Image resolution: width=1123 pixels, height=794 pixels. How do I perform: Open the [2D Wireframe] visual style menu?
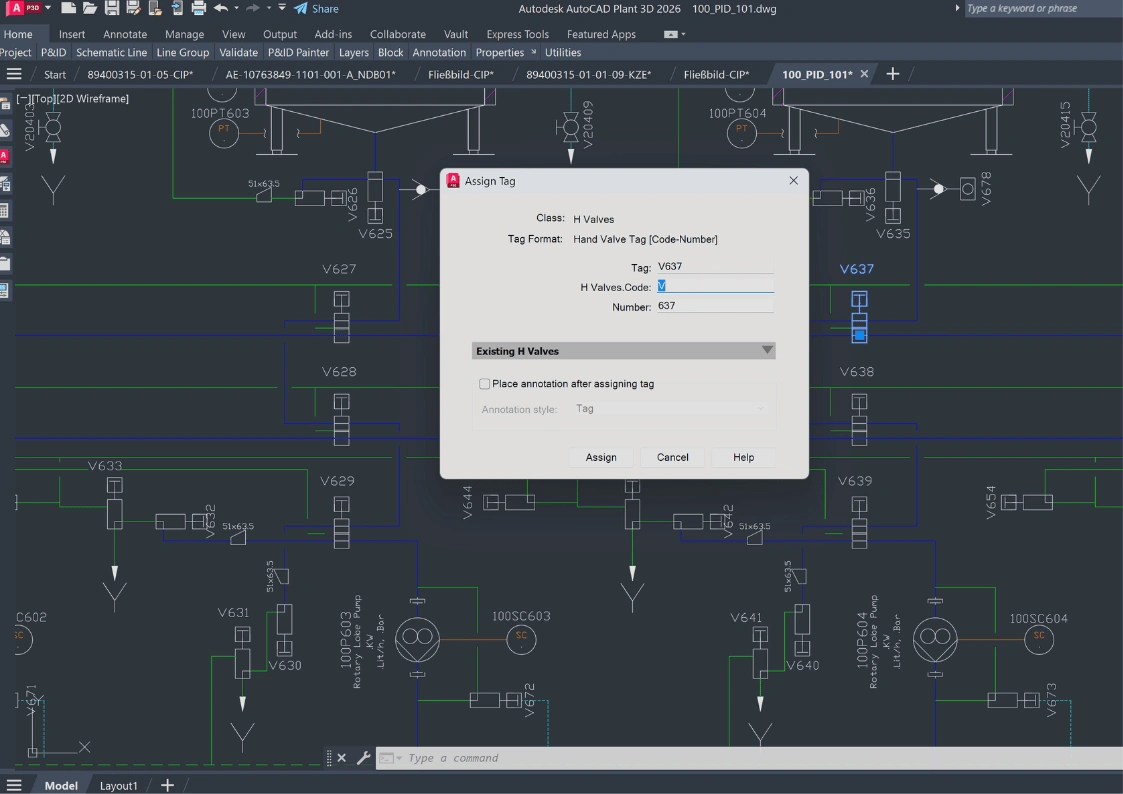coord(92,99)
